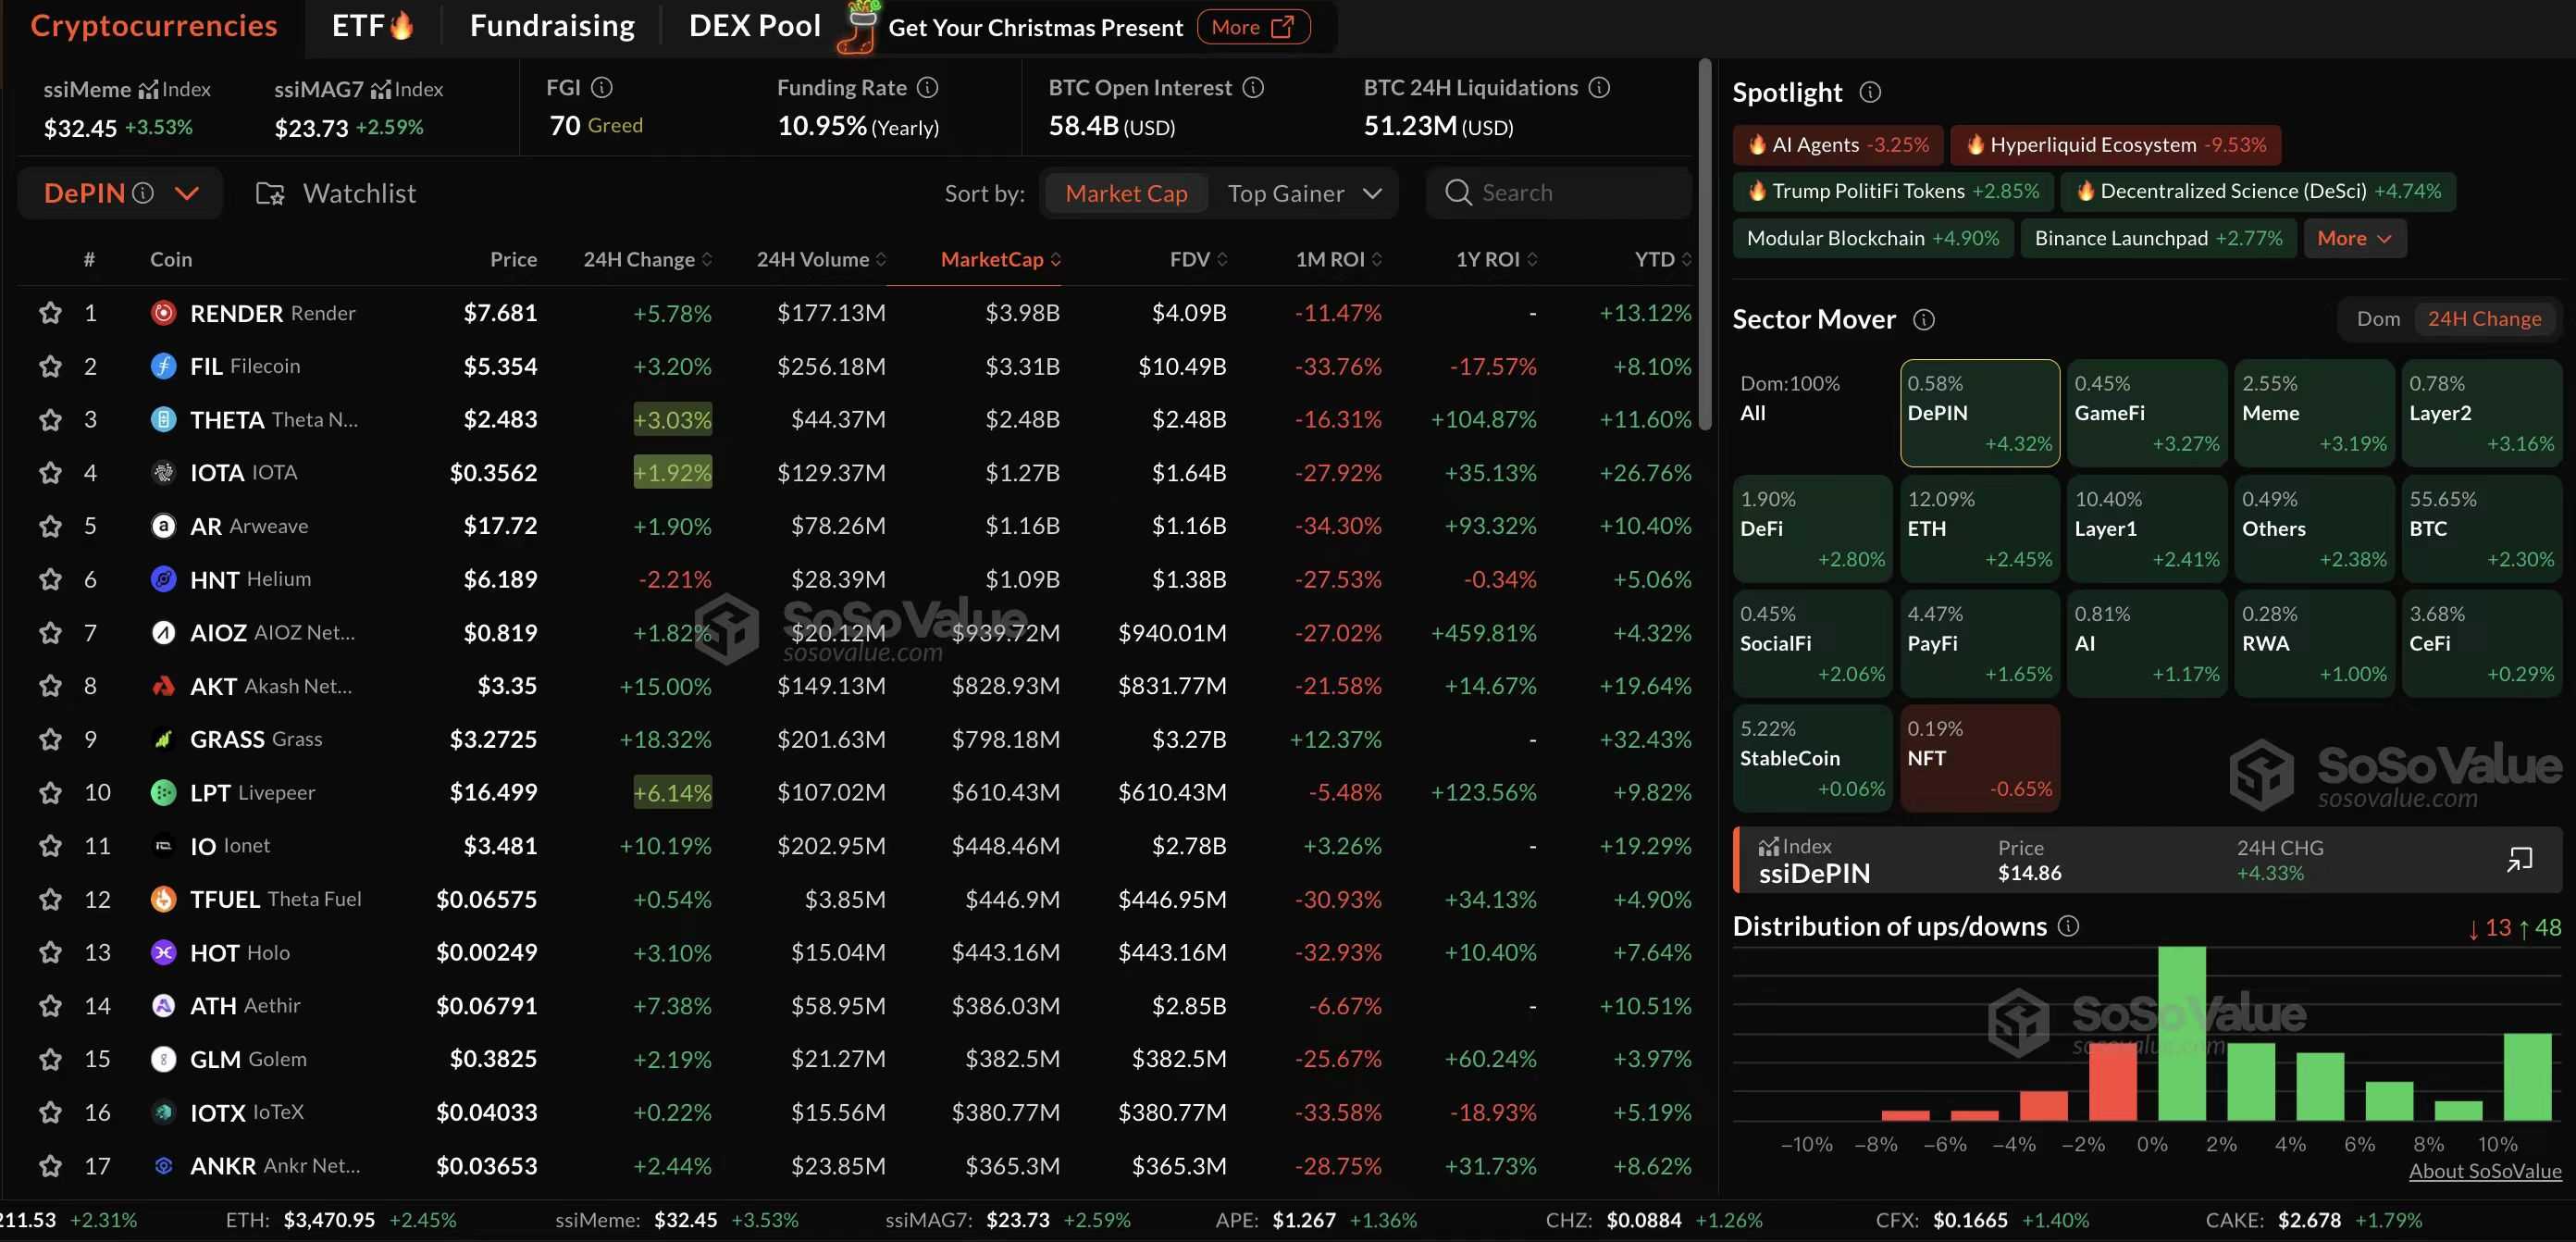Image resolution: width=2576 pixels, height=1242 pixels.
Task: Switch to the ETF tab
Action: [x=372, y=26]
